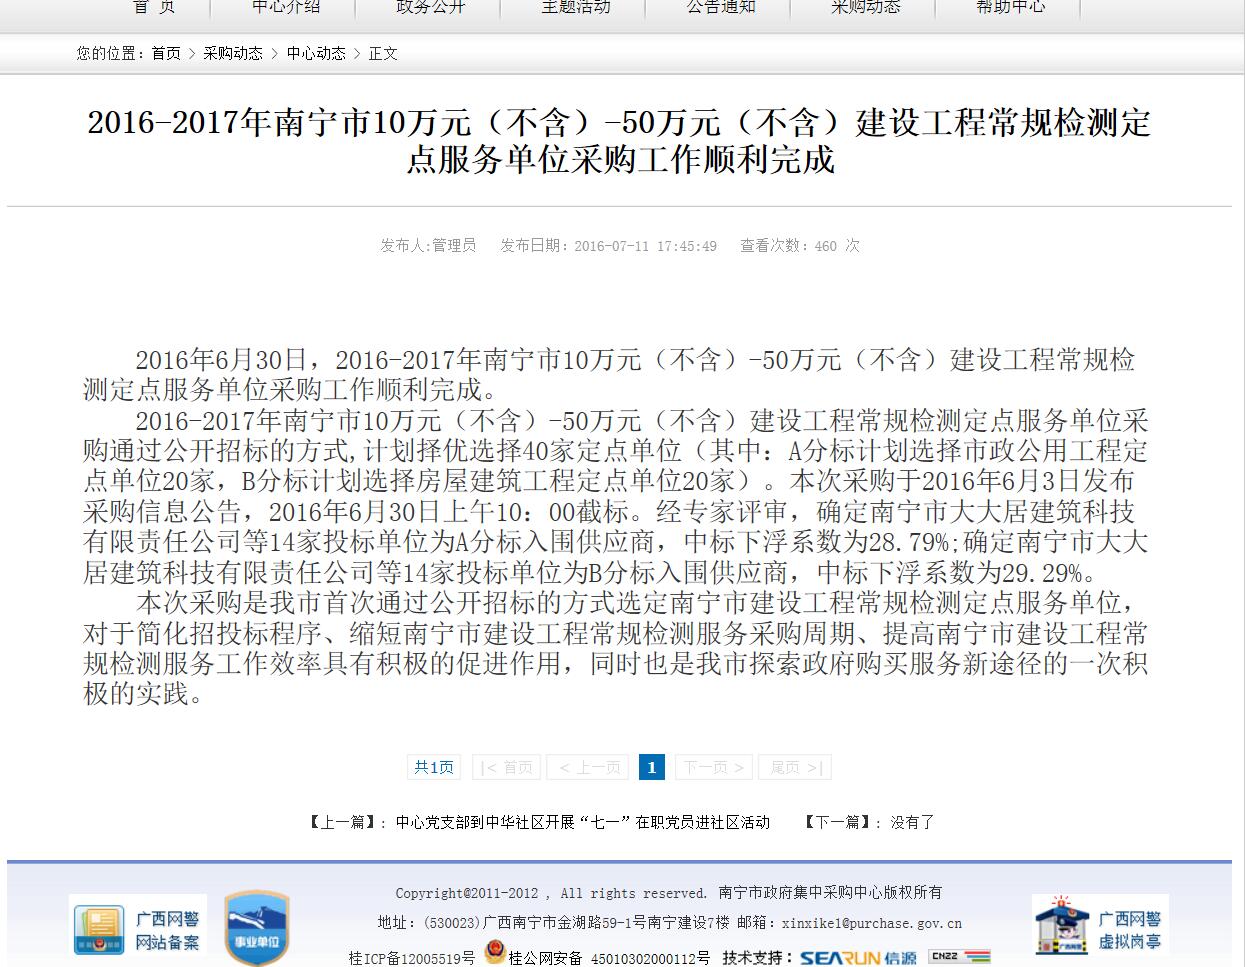
Task: Go to 采购动态 in the breadcrumb
Action: click(233, 53)
